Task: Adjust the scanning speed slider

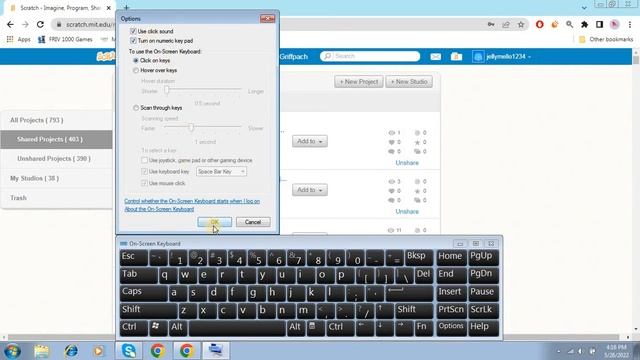Action: [191, 127]
